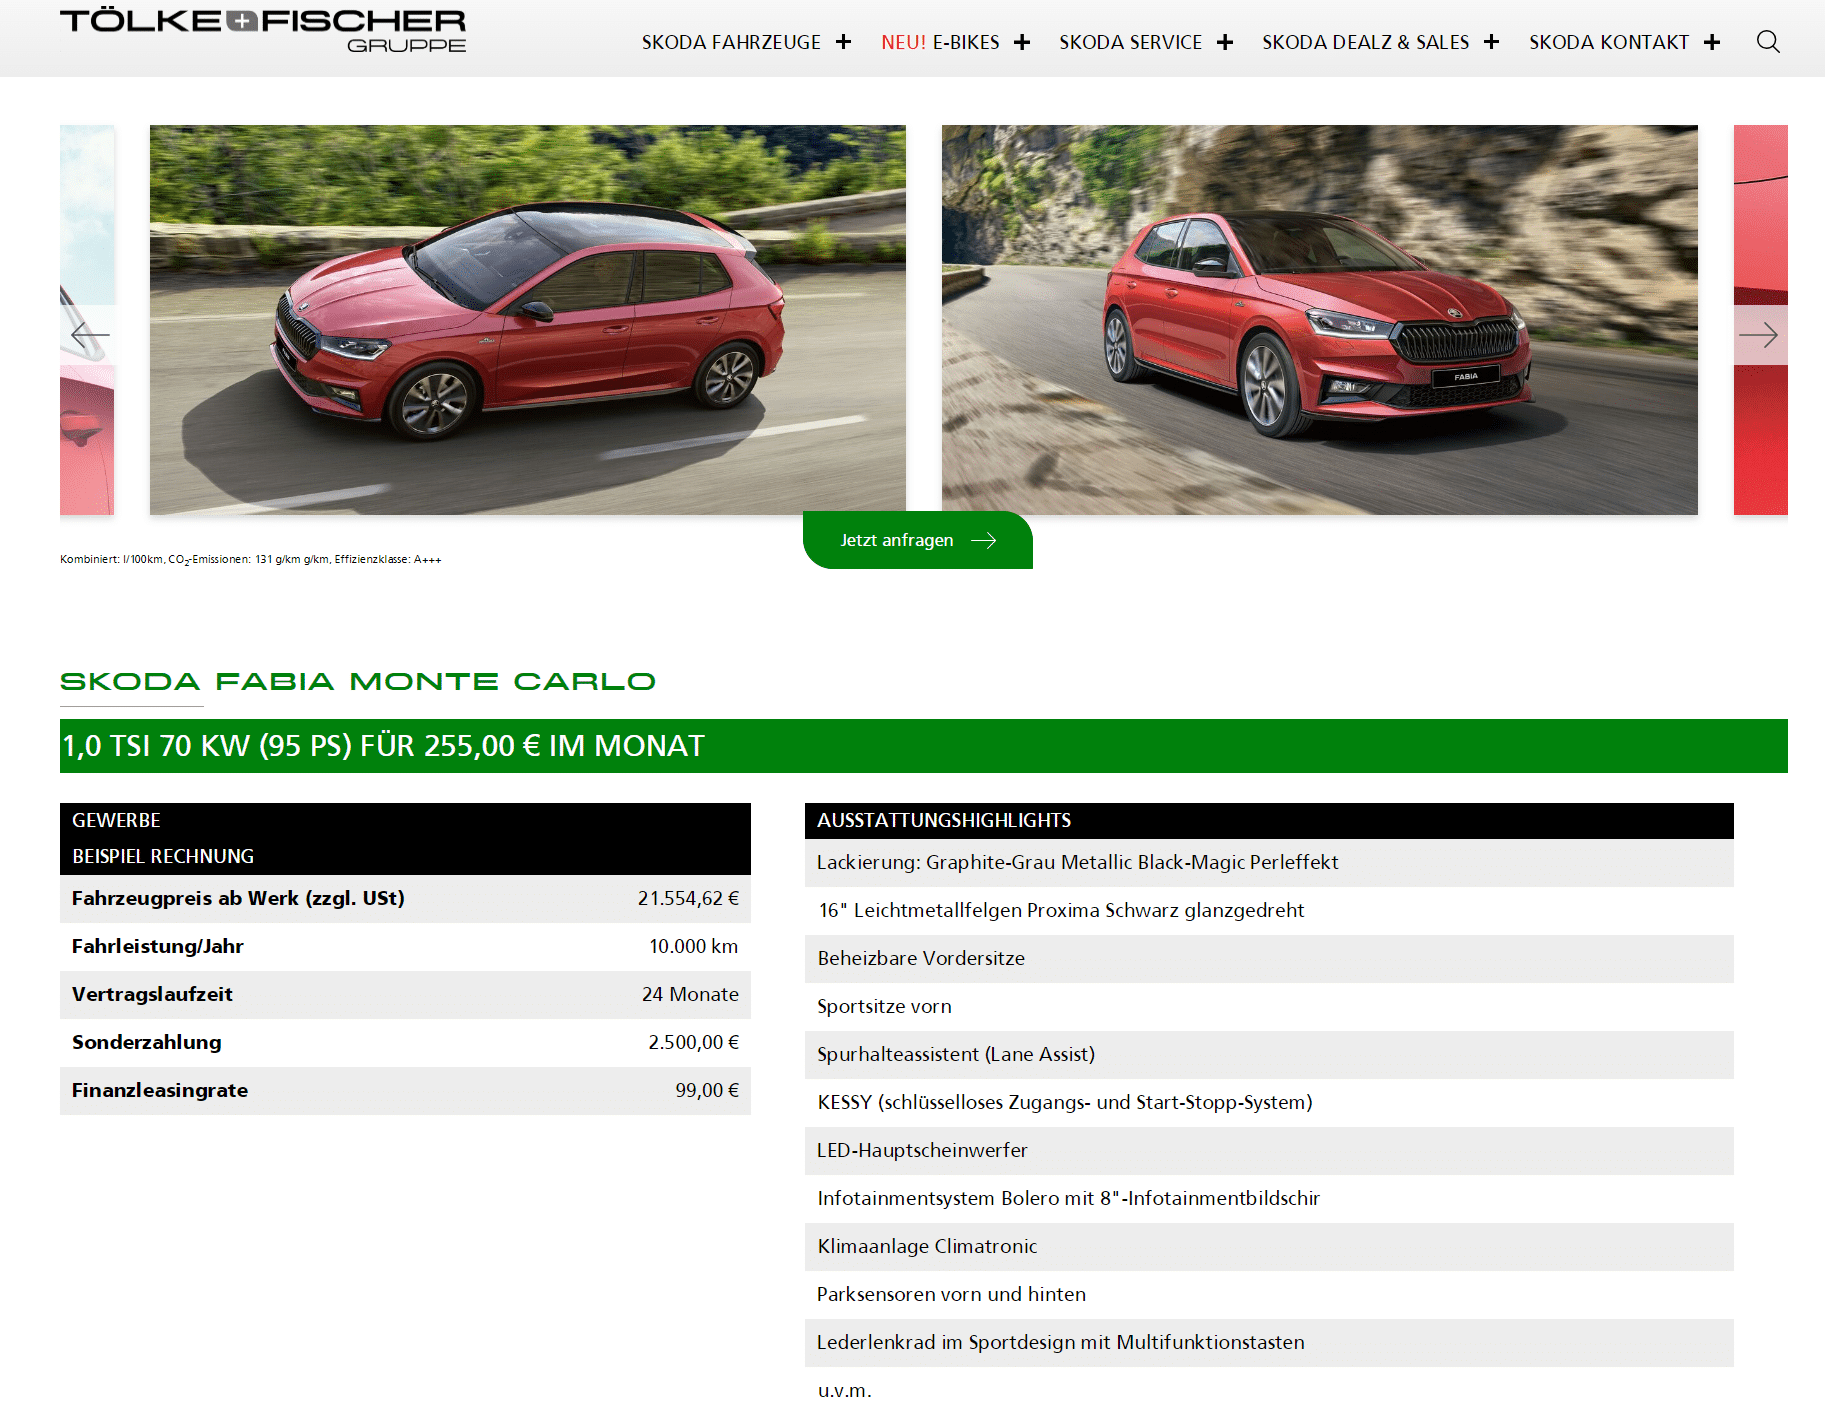The height and width of the screenshot is (1411, 1825).
Task: Open NEU! E-BIKES menu
Action: point(940,42)
